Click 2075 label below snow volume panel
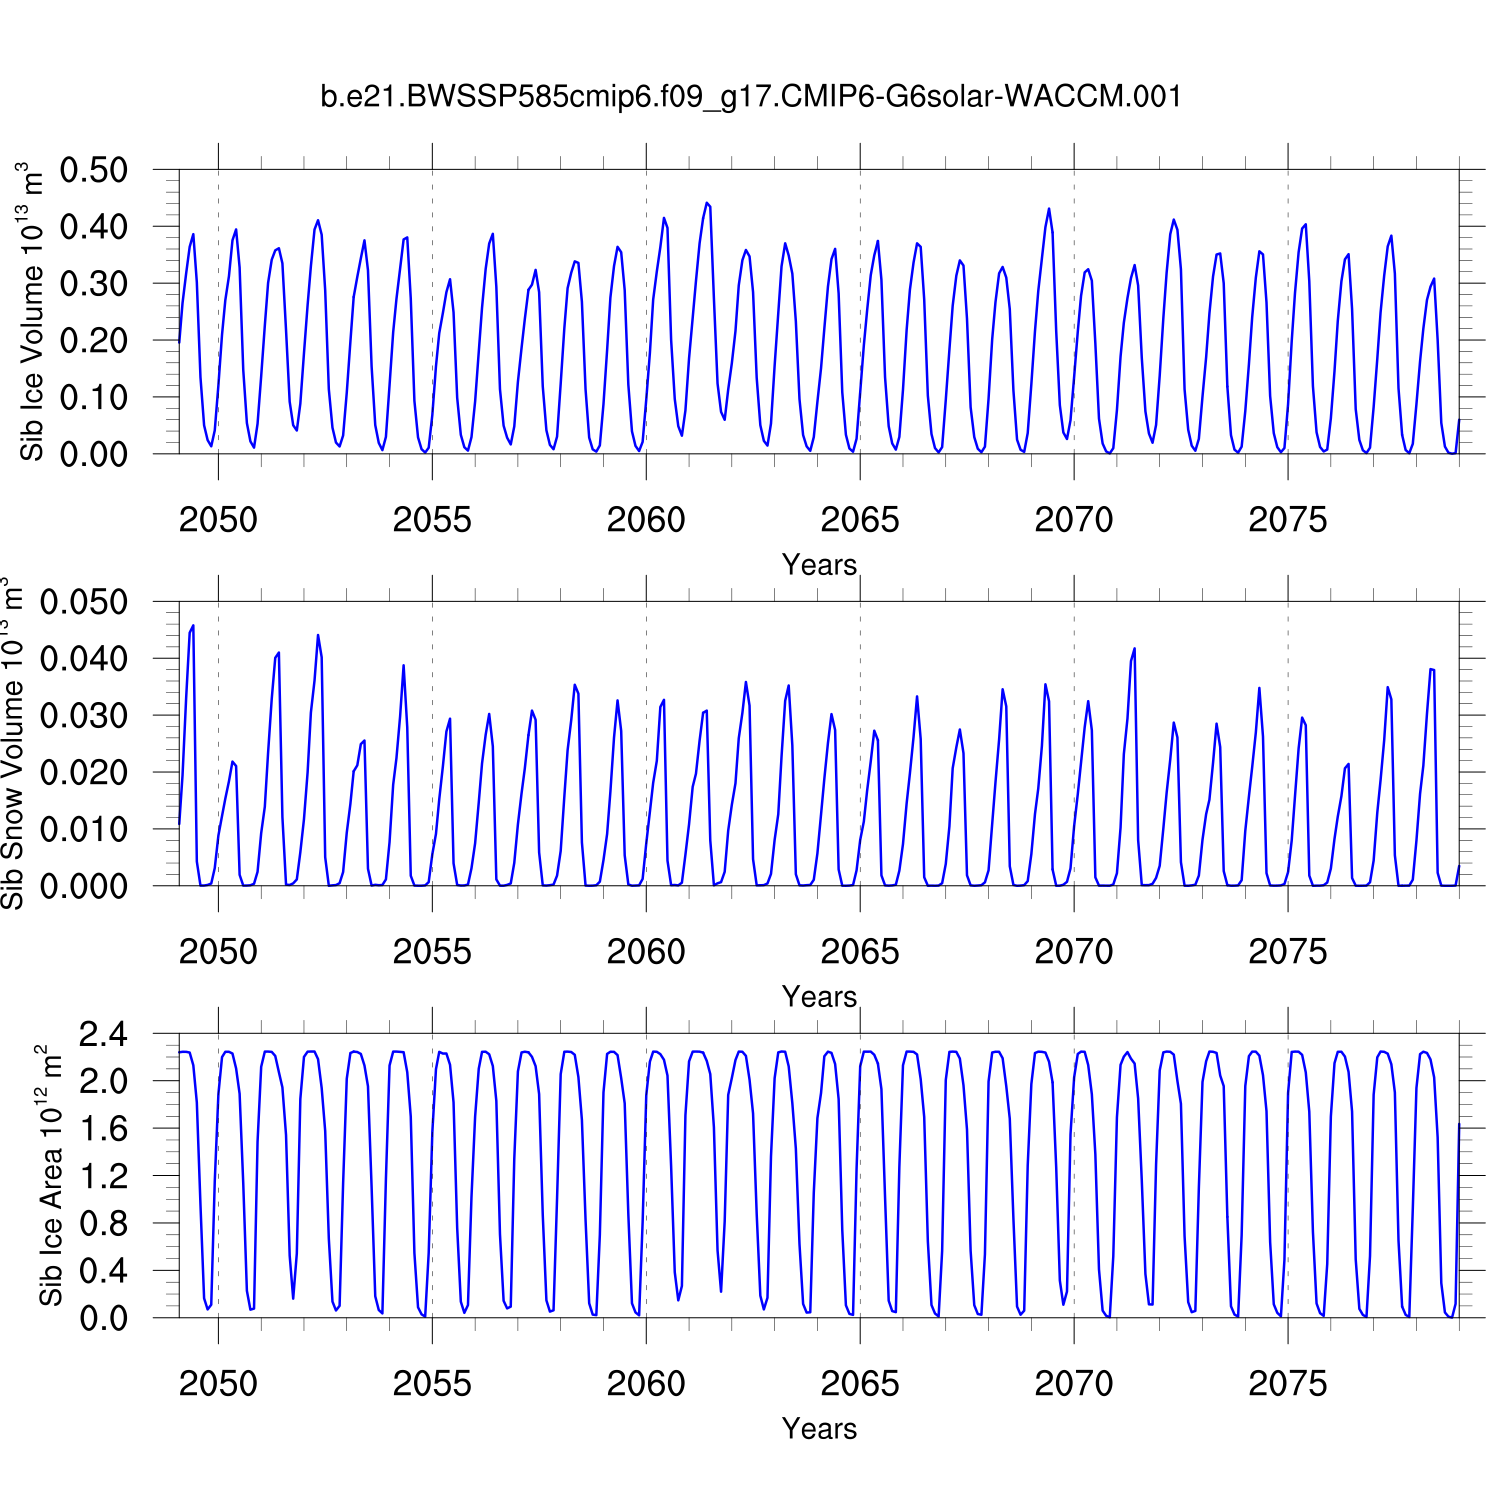Viewport: 1500px width, 1500px height. 1287,952
